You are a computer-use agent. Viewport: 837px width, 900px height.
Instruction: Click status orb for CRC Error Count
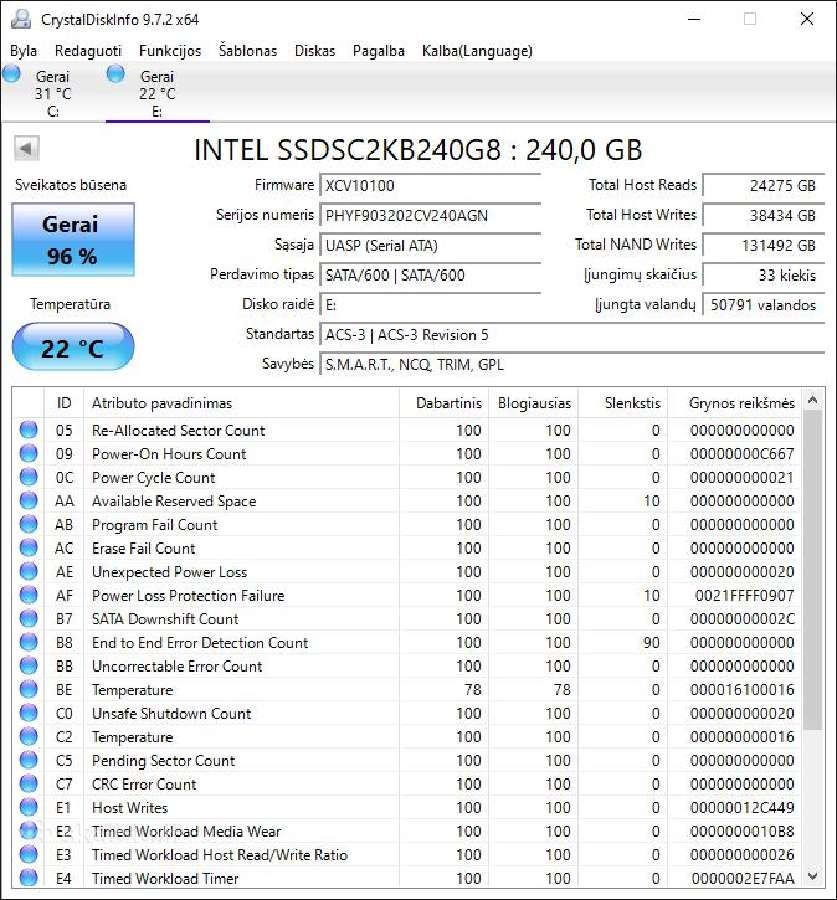point(28,783)
